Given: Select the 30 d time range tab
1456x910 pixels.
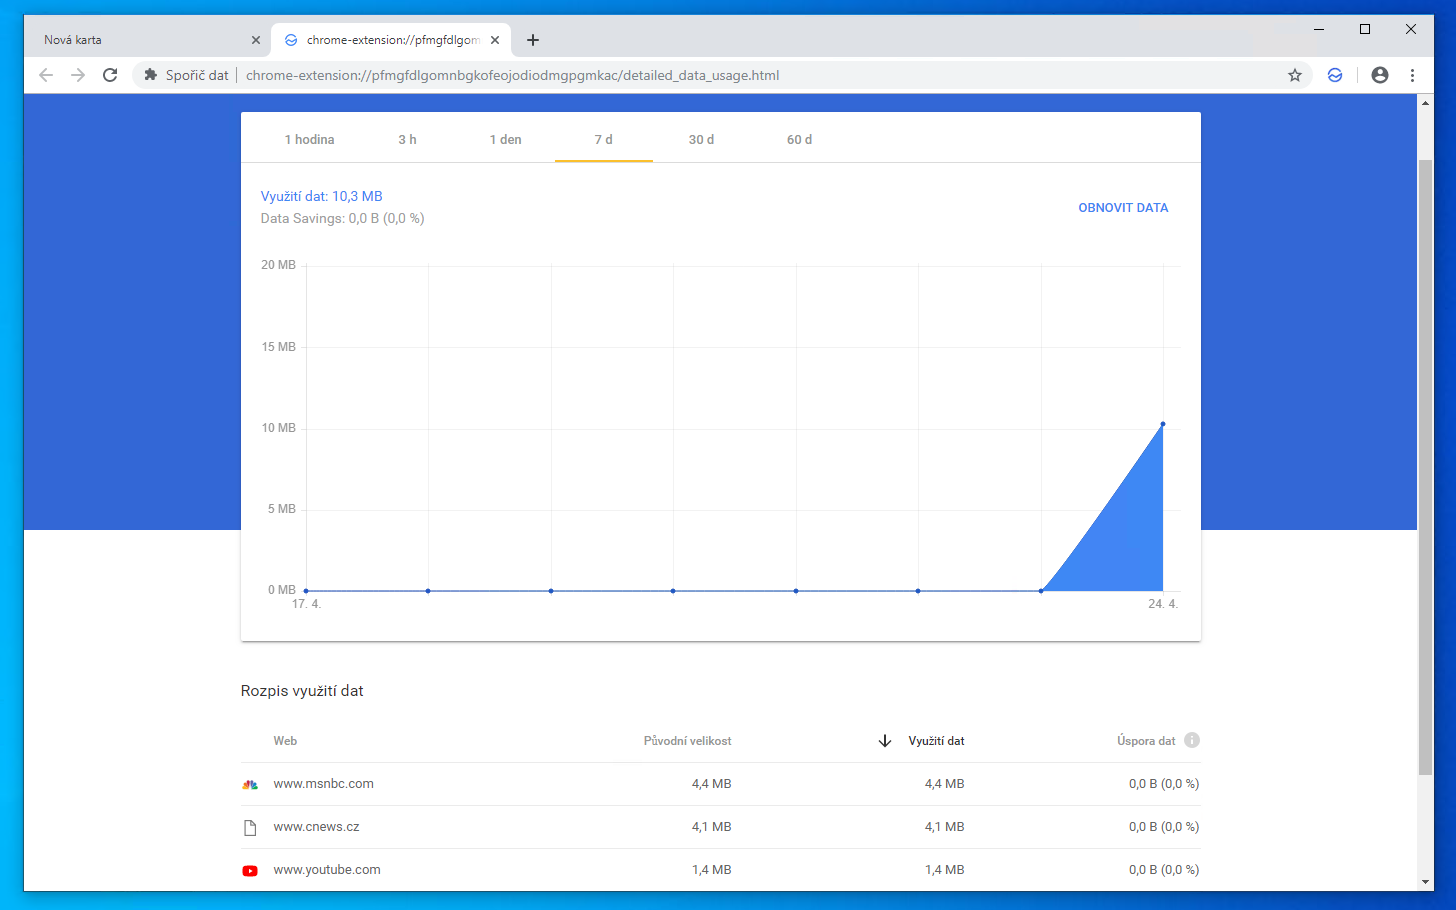Looking at the screenshot, I should coord(702,139).
